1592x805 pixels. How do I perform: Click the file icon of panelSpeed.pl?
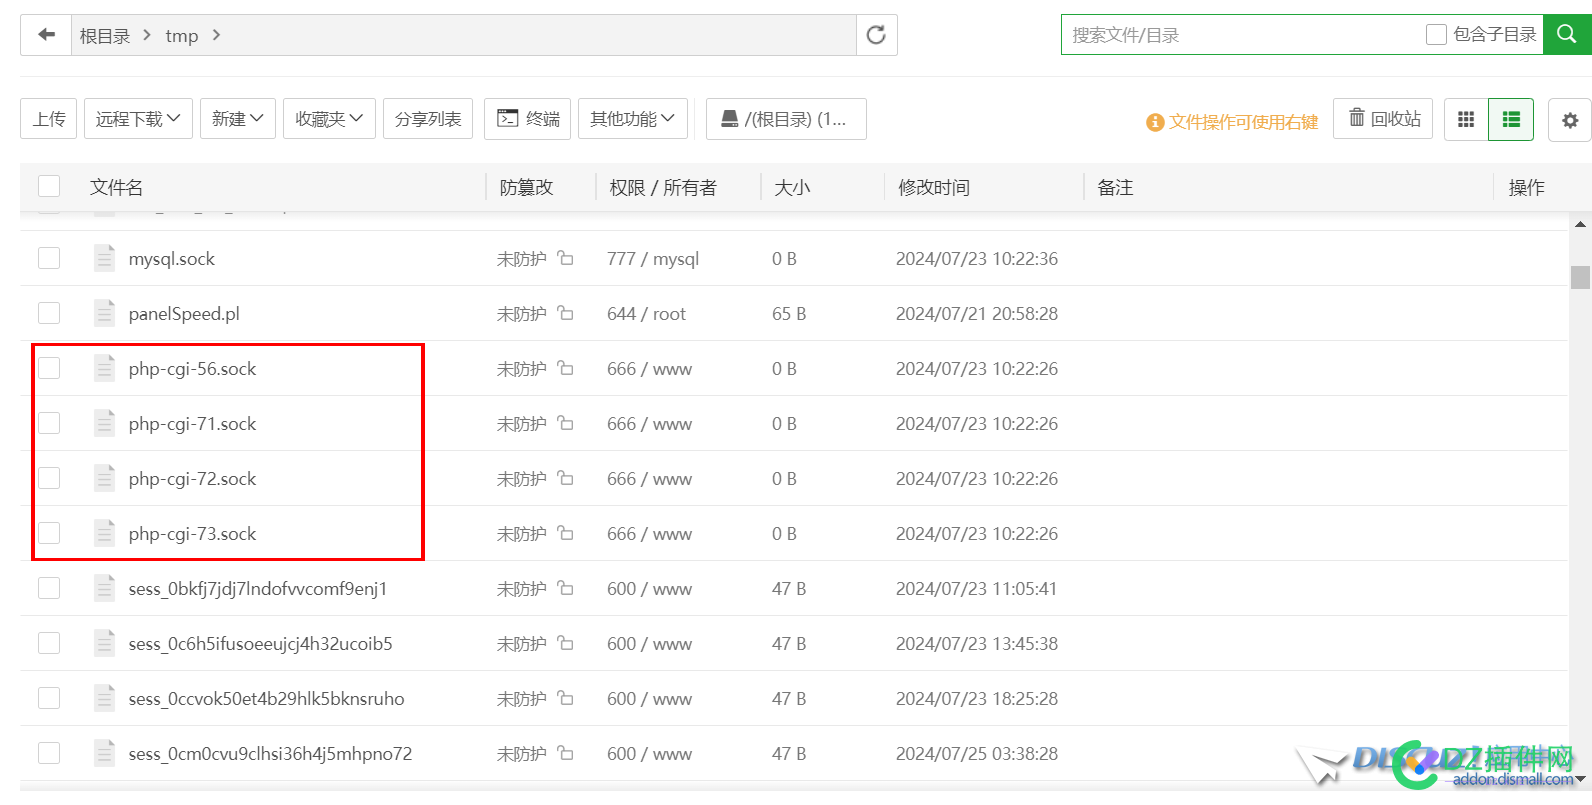point(104,313)
